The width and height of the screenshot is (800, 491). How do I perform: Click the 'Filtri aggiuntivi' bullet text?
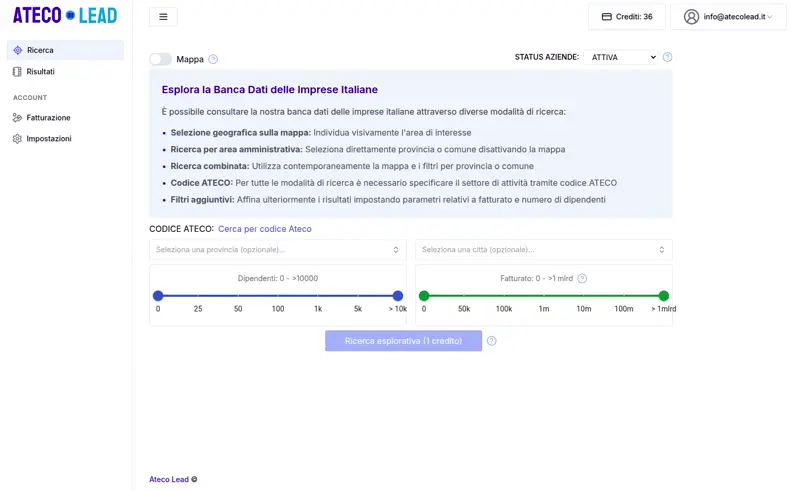(388, 200)
